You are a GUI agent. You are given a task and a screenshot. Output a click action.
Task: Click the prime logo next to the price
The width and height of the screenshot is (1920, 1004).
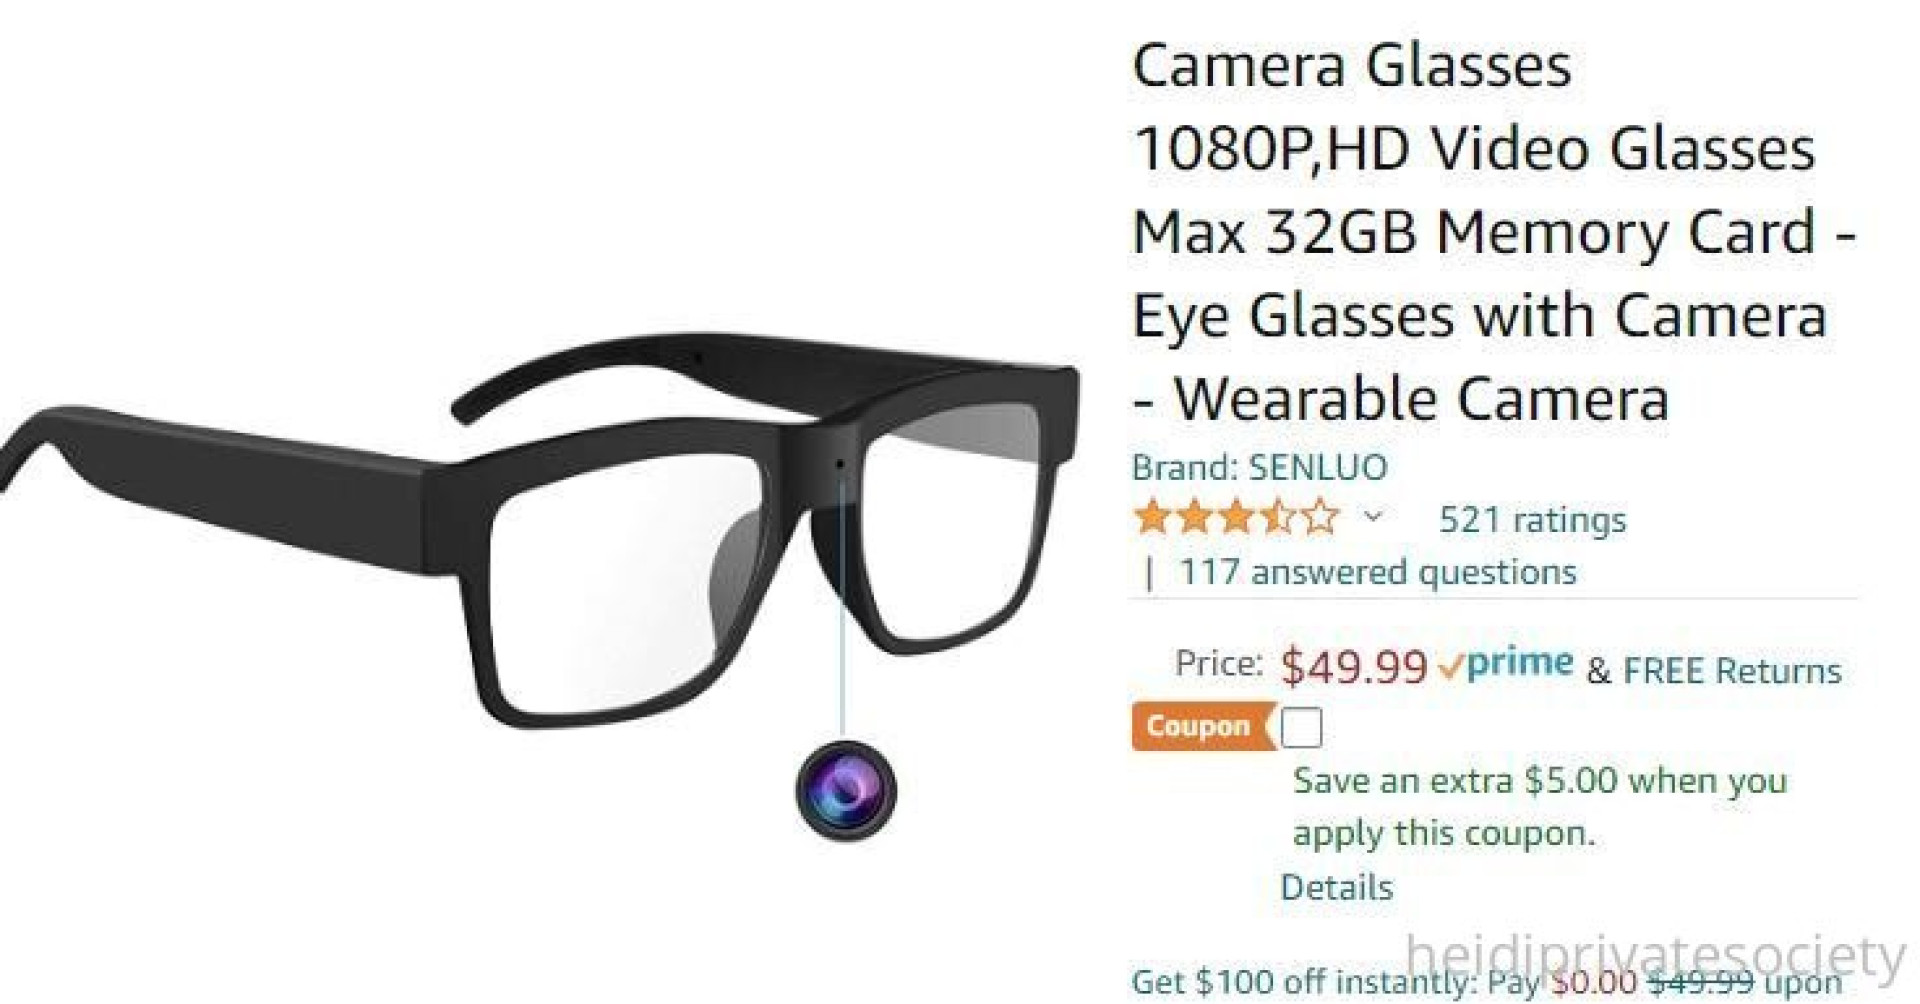[1506, 664]
